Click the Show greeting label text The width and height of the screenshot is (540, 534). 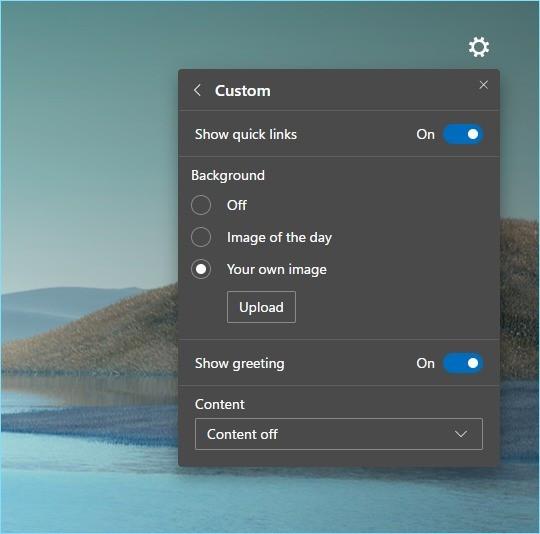240,364
